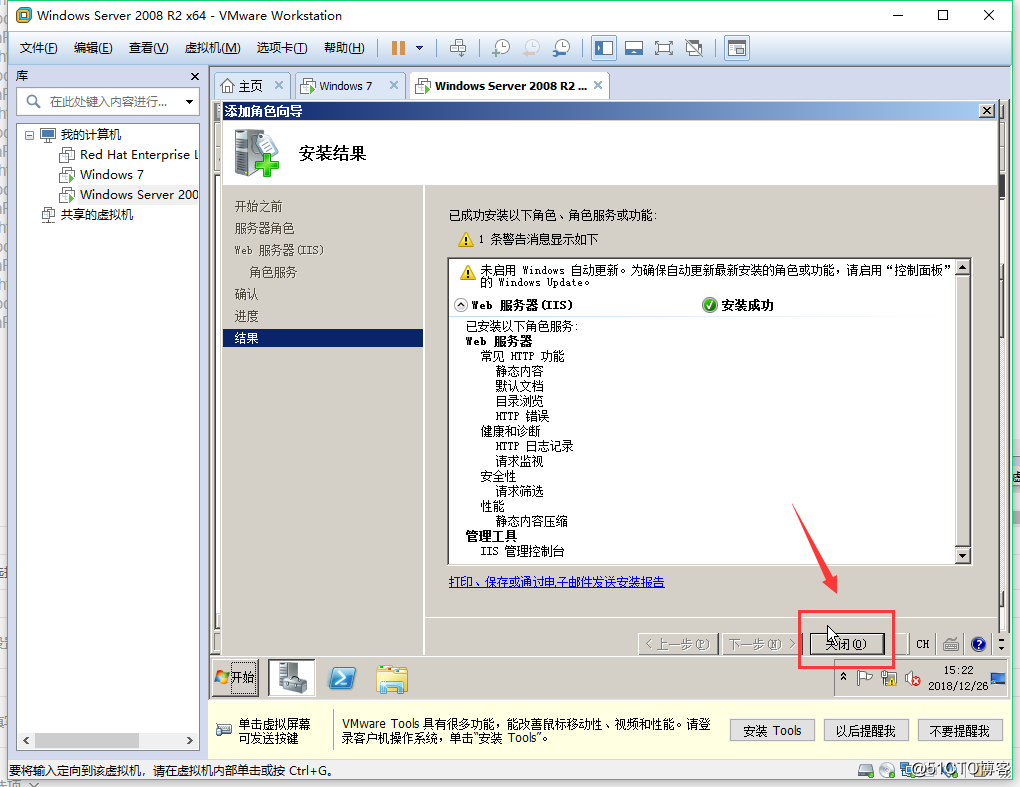Open the Action Center flag tray icon
This screenshot has height=787, width=1020.
(x=865, y=678)
